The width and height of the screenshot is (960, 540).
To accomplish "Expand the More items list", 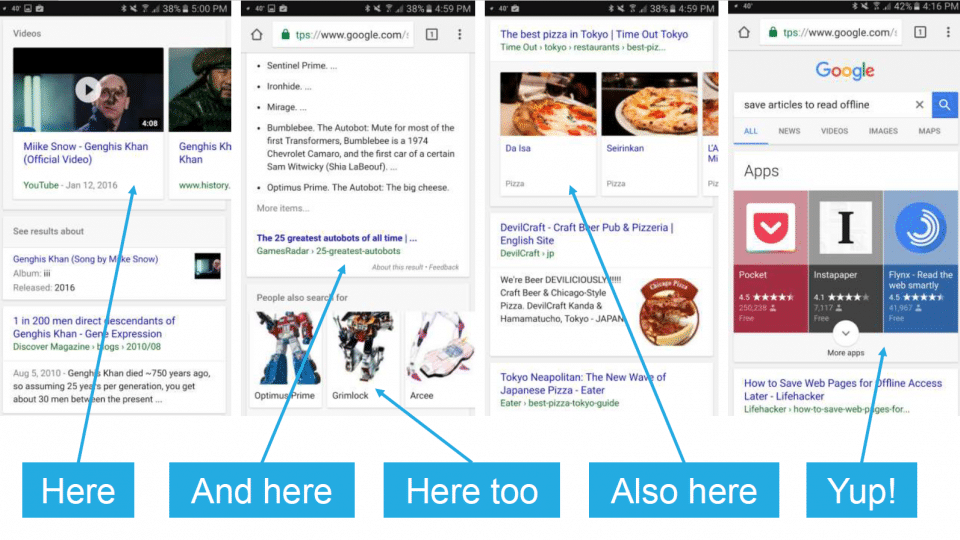I will click(x=283, y=208).
